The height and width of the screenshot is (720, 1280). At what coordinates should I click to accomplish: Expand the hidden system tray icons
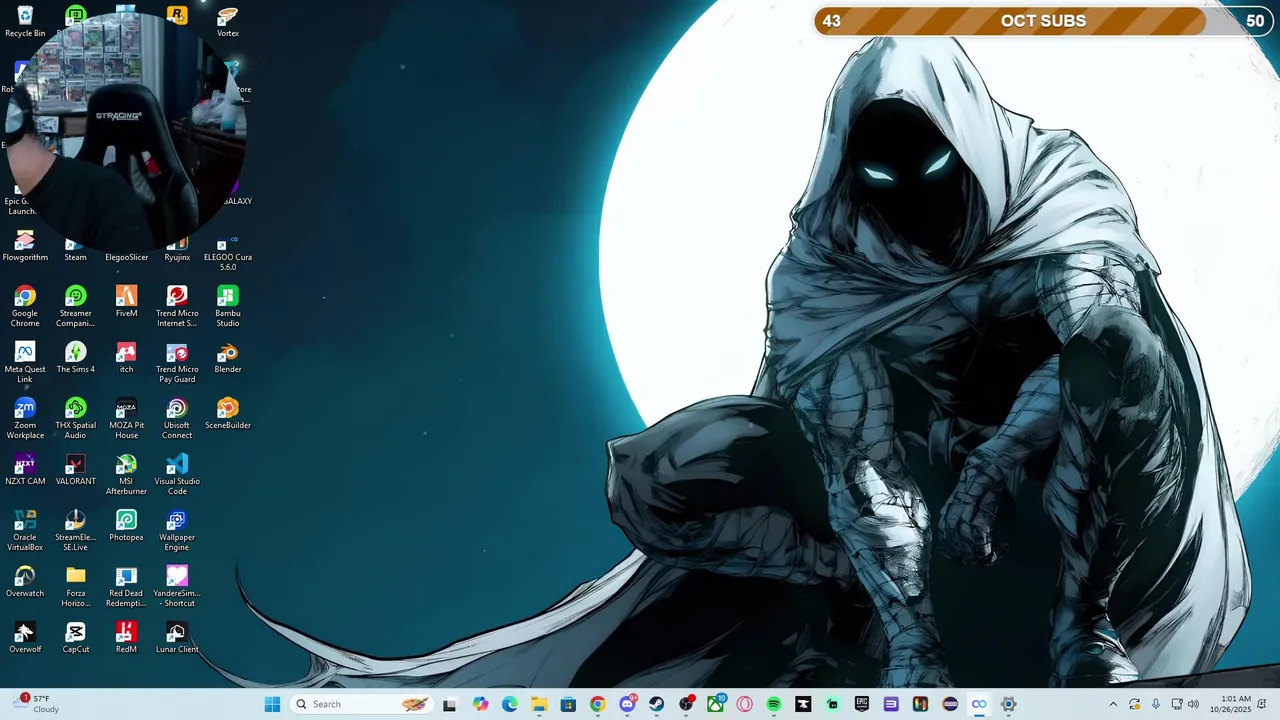pos(1113,704)
